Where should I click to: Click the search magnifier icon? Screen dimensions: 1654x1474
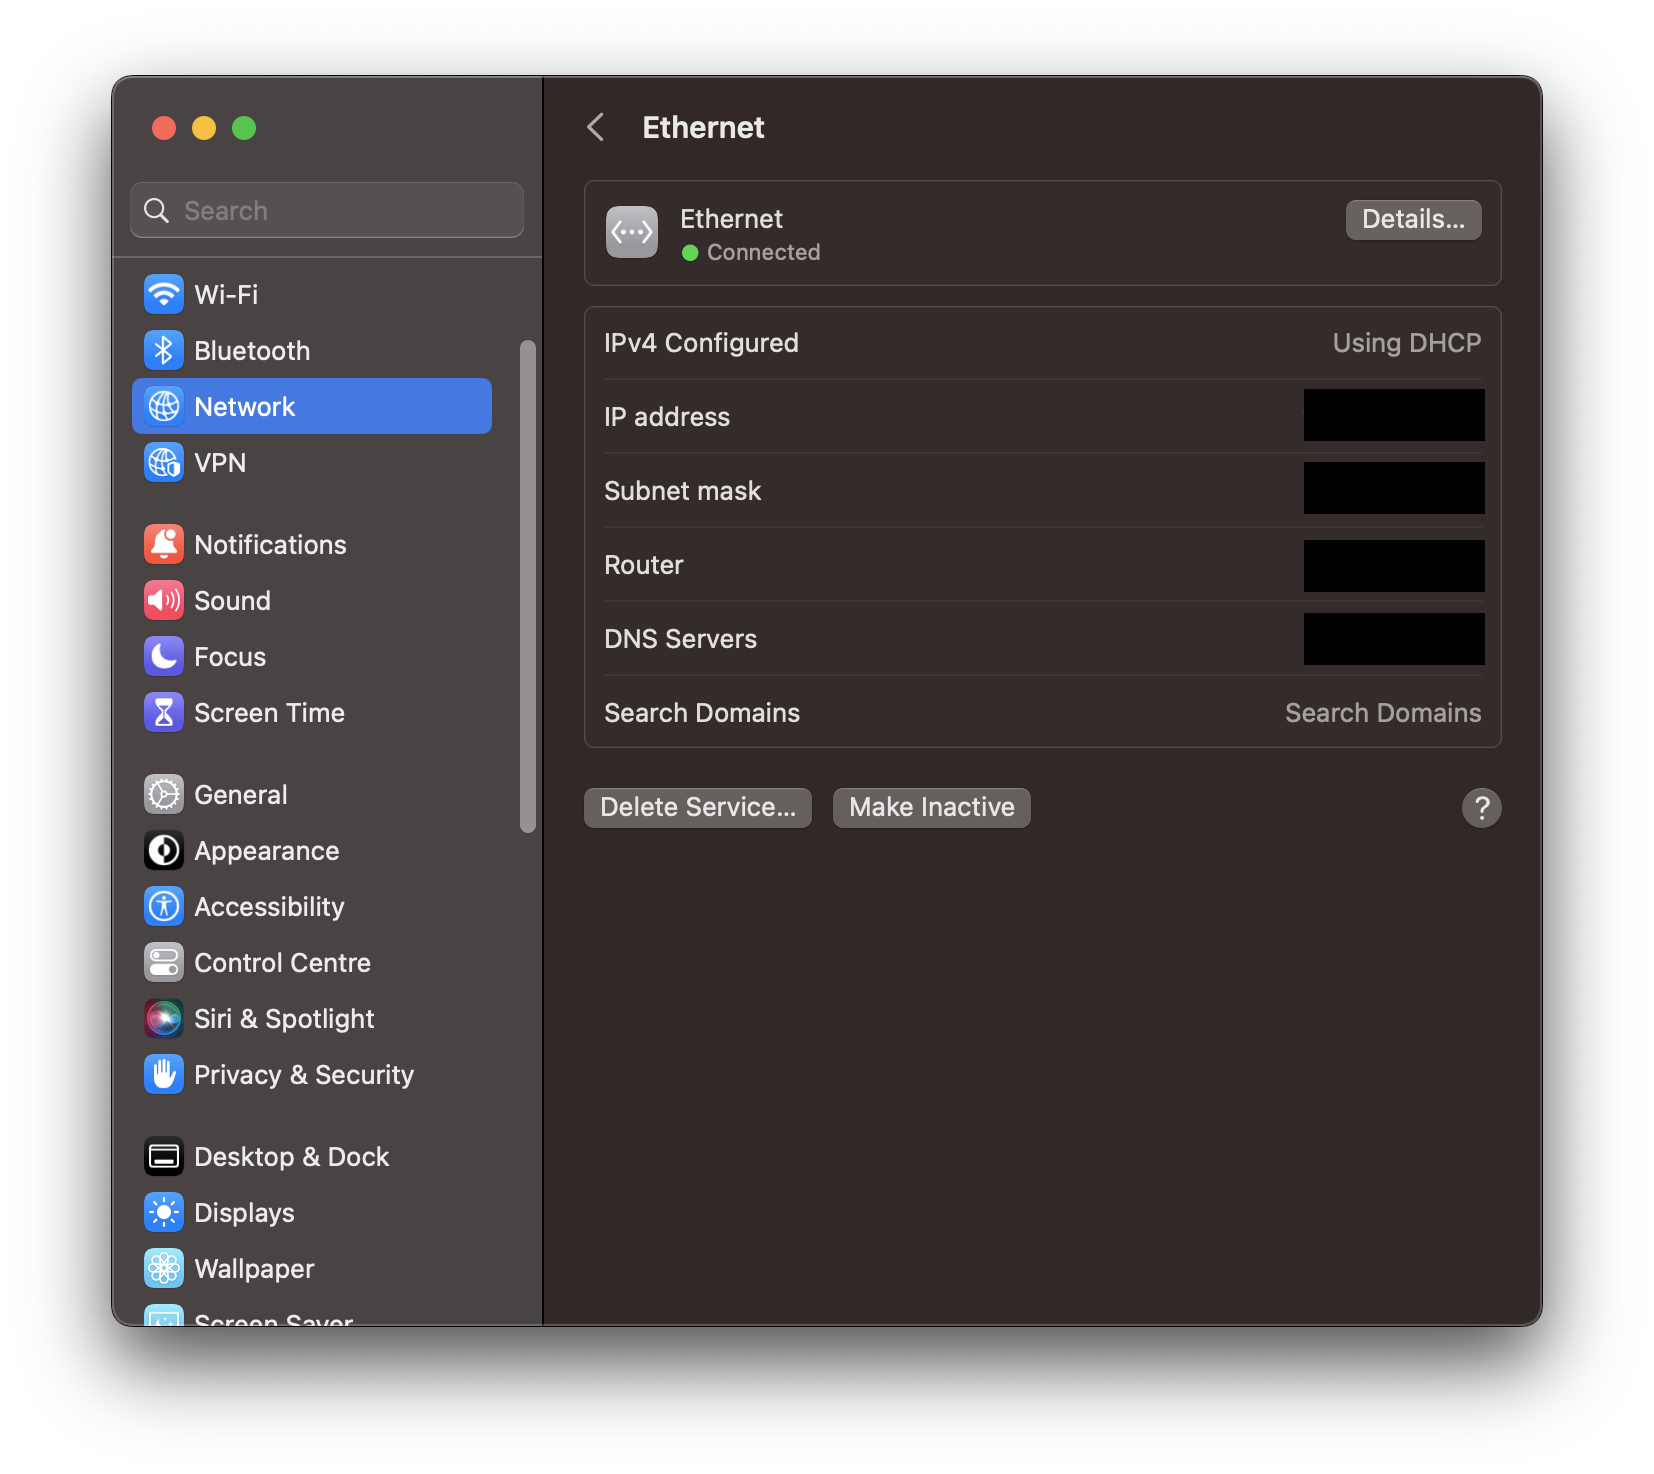point(157,210)
